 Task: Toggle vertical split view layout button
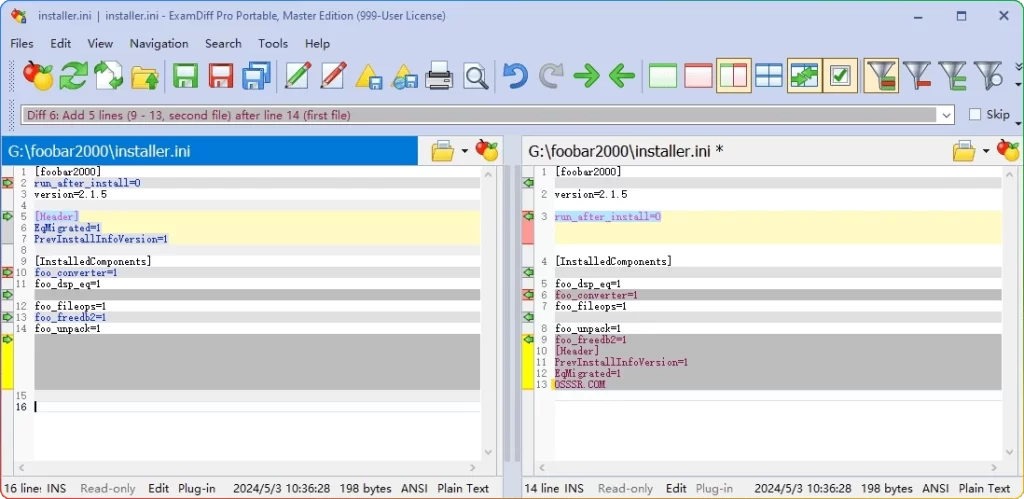click(x=733, y=76)
